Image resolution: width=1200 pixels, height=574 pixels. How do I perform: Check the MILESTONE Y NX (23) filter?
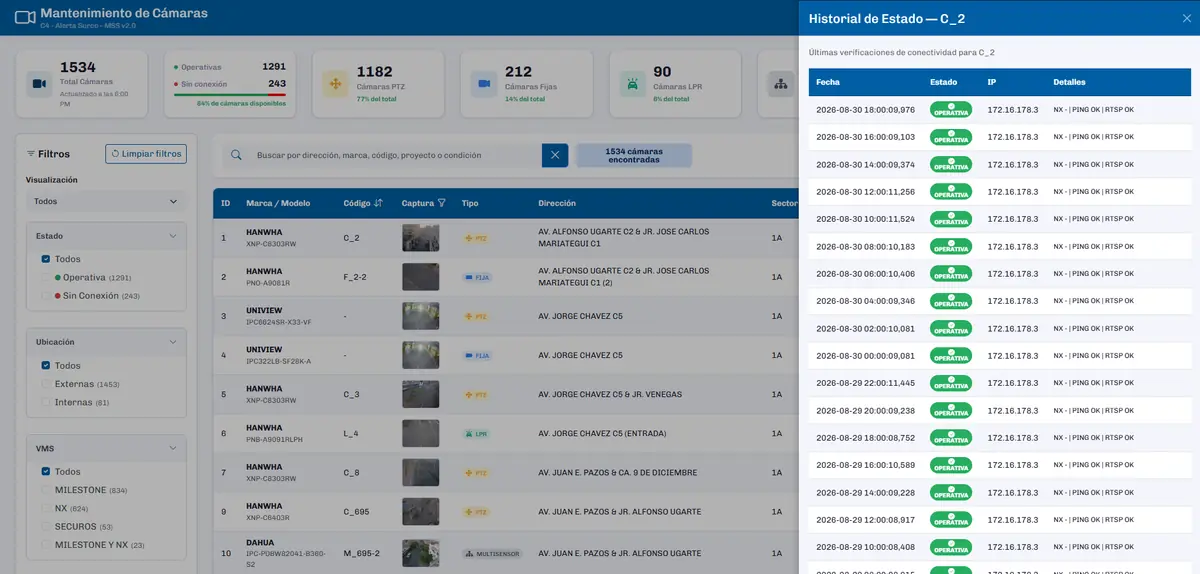click(x=46, y=545)
